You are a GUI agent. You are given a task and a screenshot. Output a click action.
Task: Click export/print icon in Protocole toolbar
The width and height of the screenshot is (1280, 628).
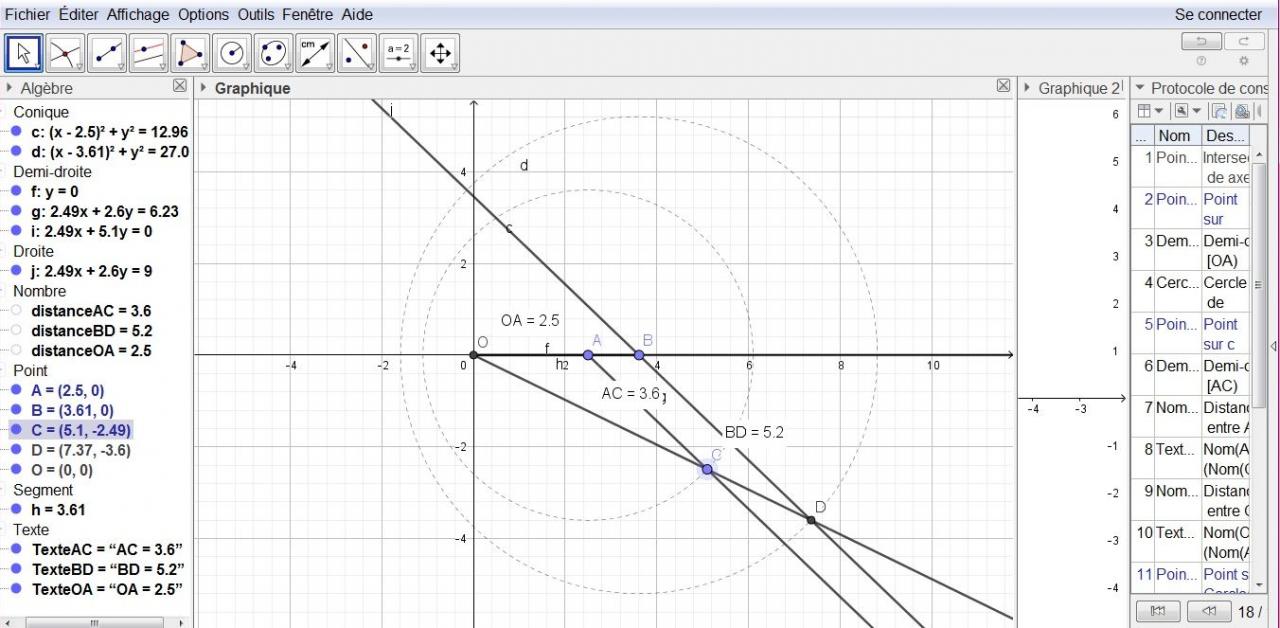pos(1241,111)
